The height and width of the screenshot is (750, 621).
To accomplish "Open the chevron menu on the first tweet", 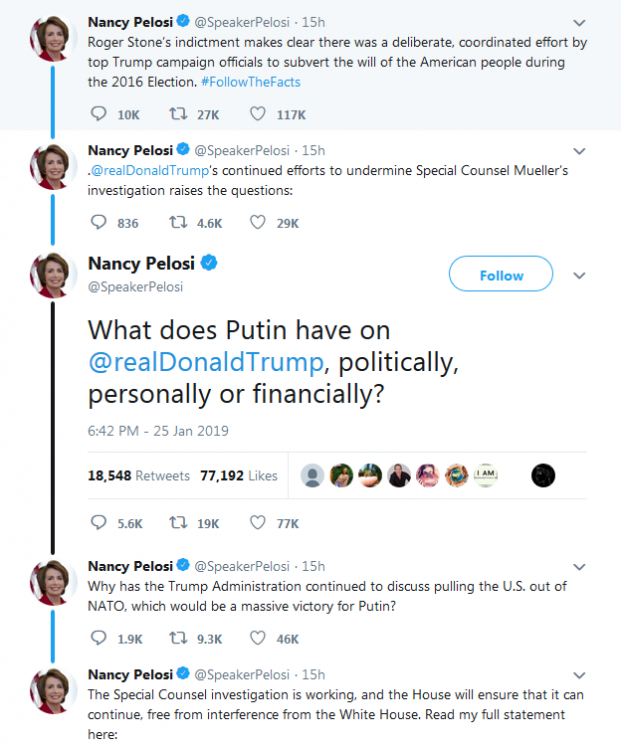I will coord(580,22).
